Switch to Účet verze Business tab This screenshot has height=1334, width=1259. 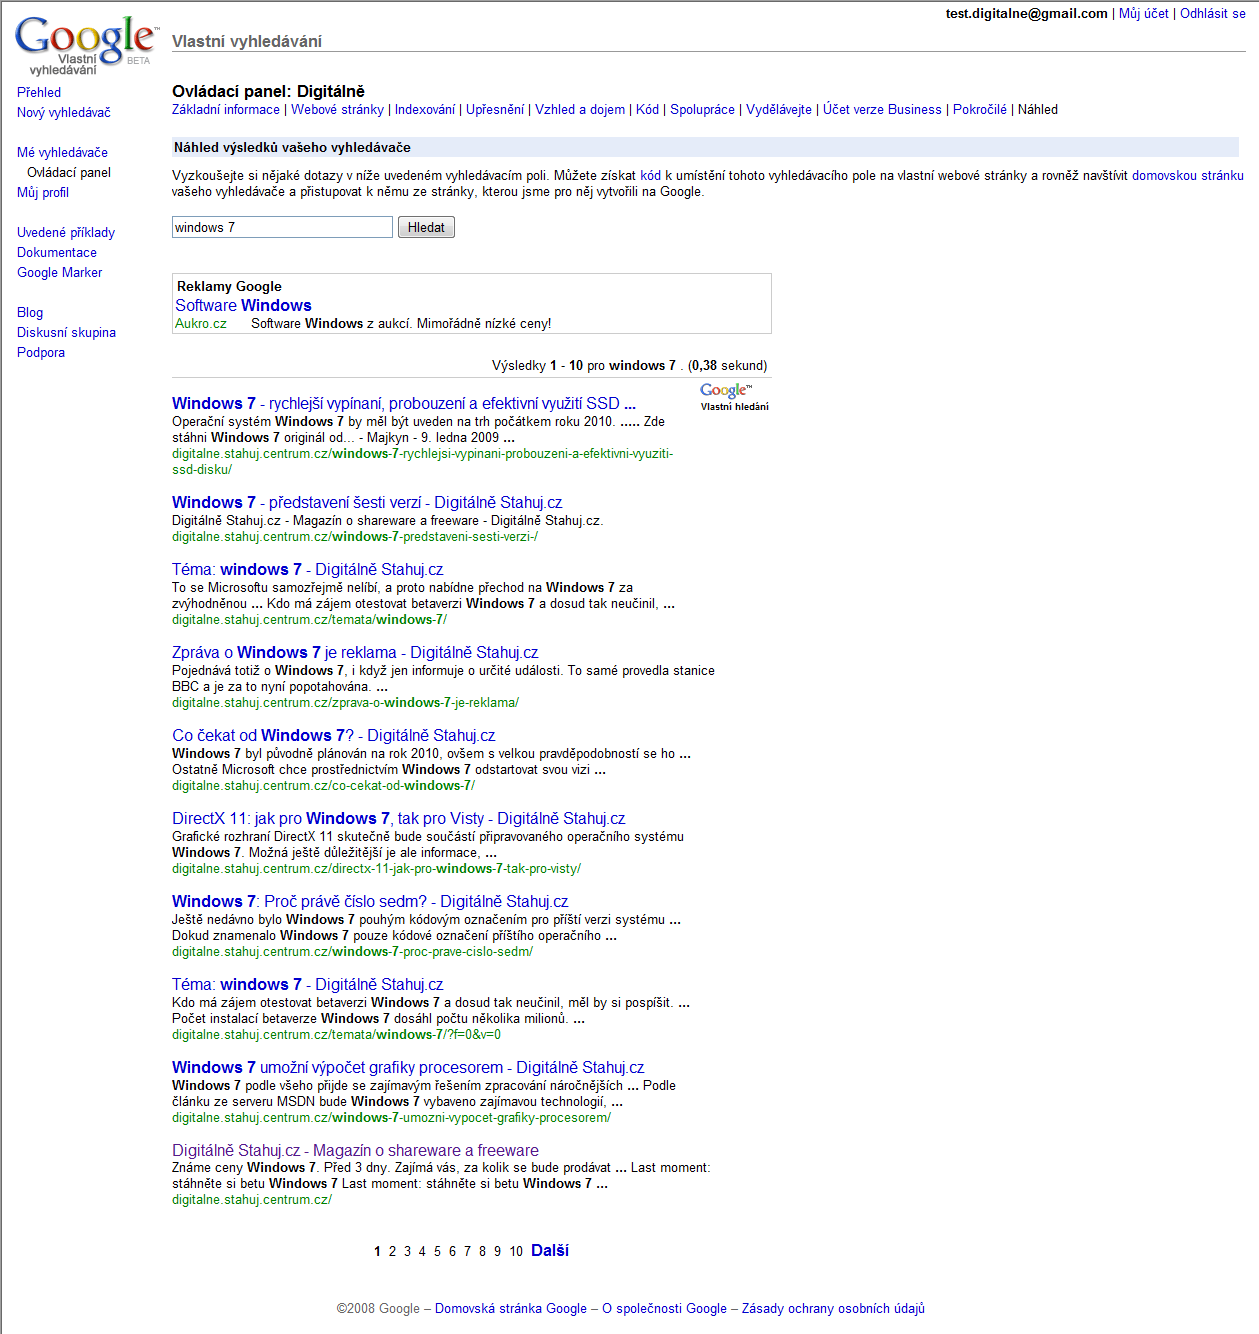pos(882,109)
